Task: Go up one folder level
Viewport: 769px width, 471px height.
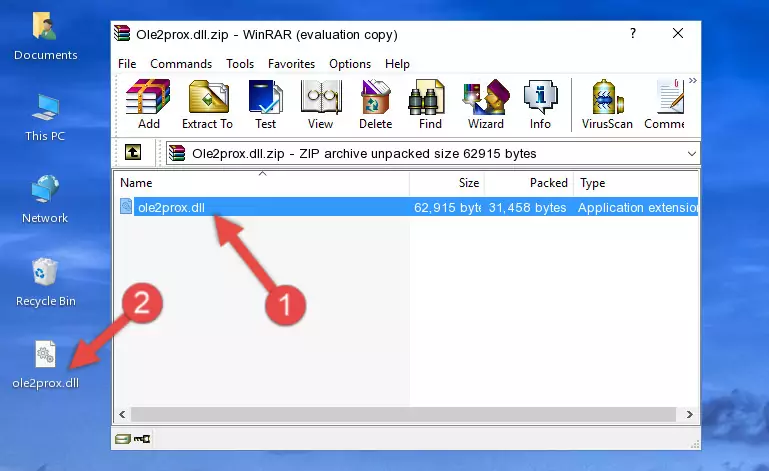Action: pyautogui.click(x=133, y=153)
